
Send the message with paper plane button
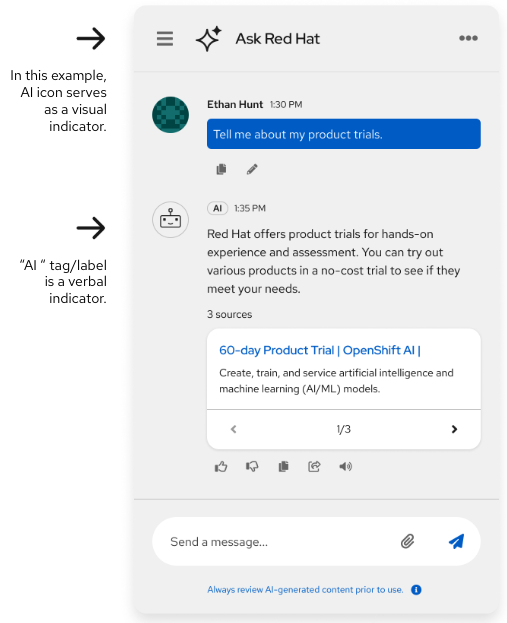(x=456, y=542)
